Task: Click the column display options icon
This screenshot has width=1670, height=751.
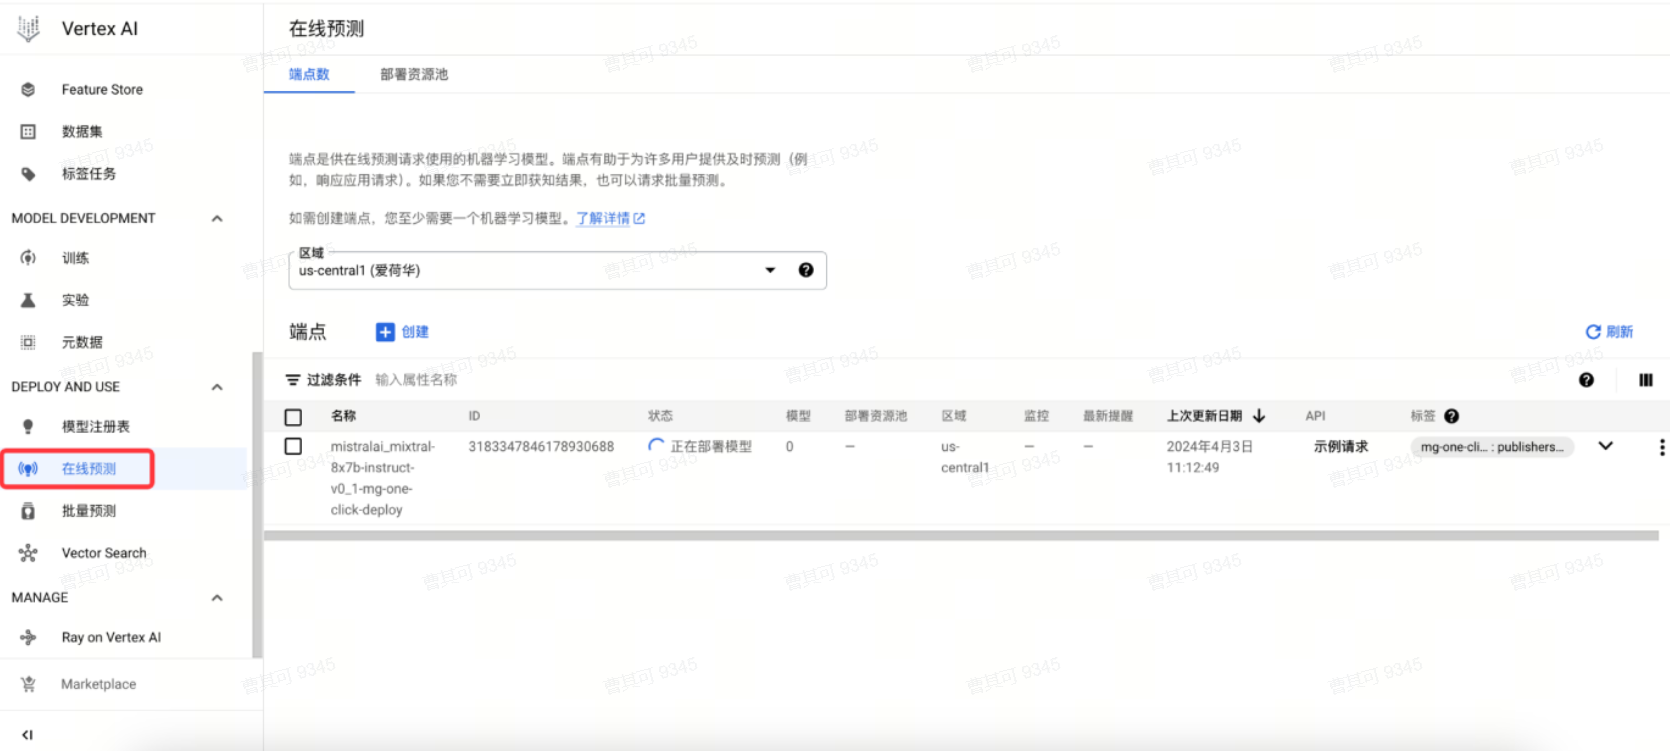Action: pyautogui.click(x=1645, y=380)
